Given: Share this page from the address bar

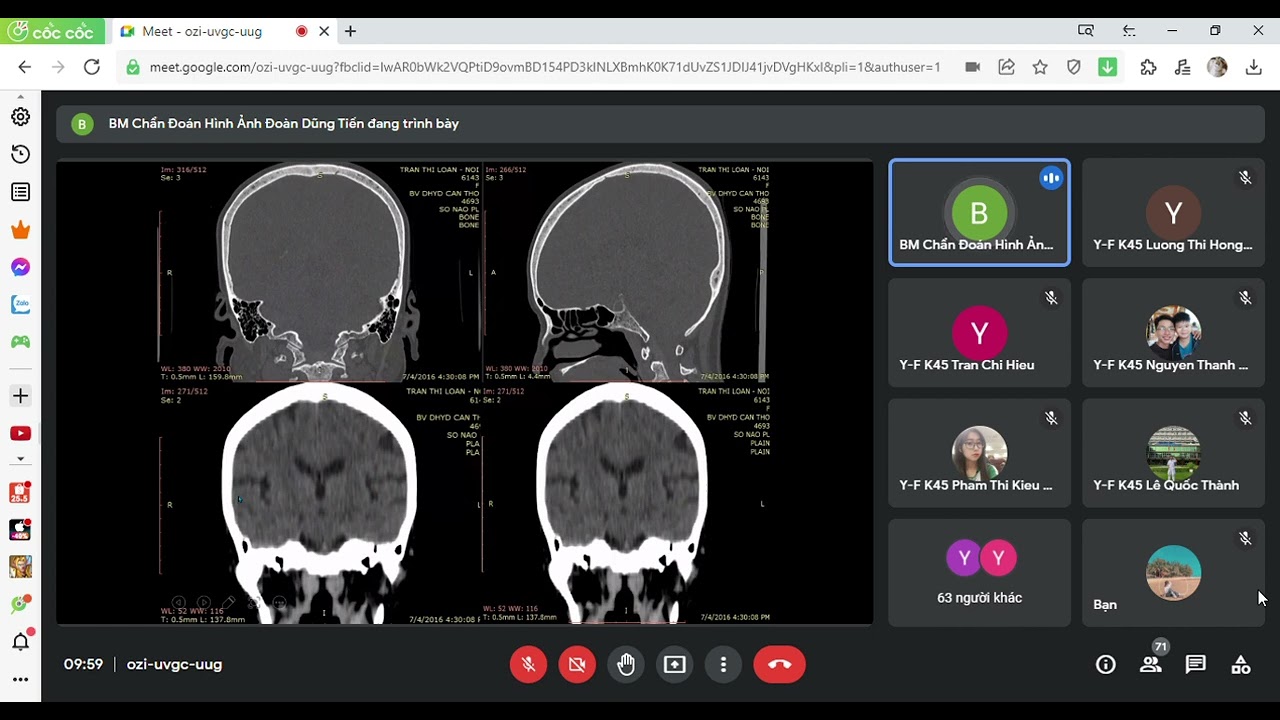Looking at the screenshot, I should click(x=1006, y=67).
